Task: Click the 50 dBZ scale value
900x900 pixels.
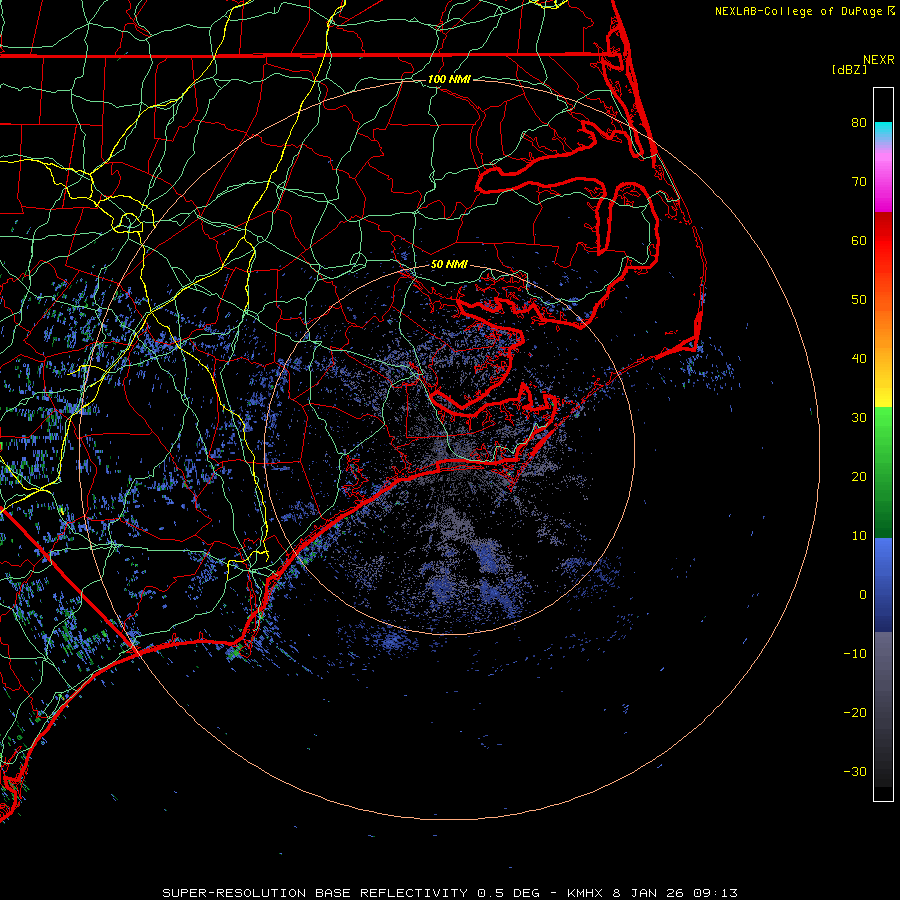Action: [x=859, y=300]
